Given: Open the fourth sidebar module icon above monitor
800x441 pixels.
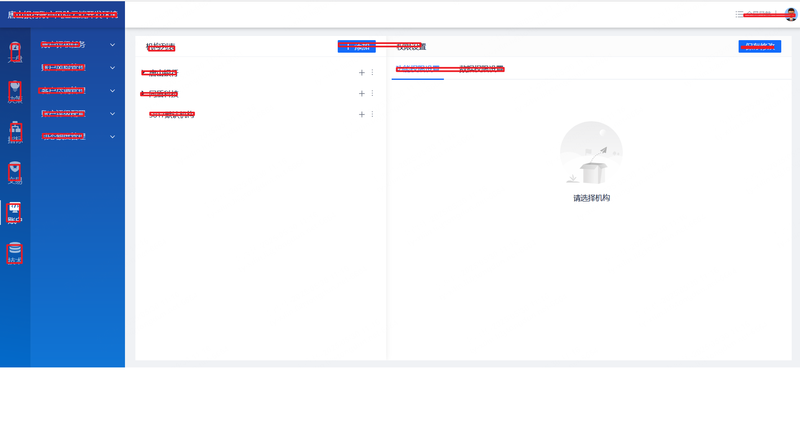Looking at the screenshot, I should coord(15,173).
